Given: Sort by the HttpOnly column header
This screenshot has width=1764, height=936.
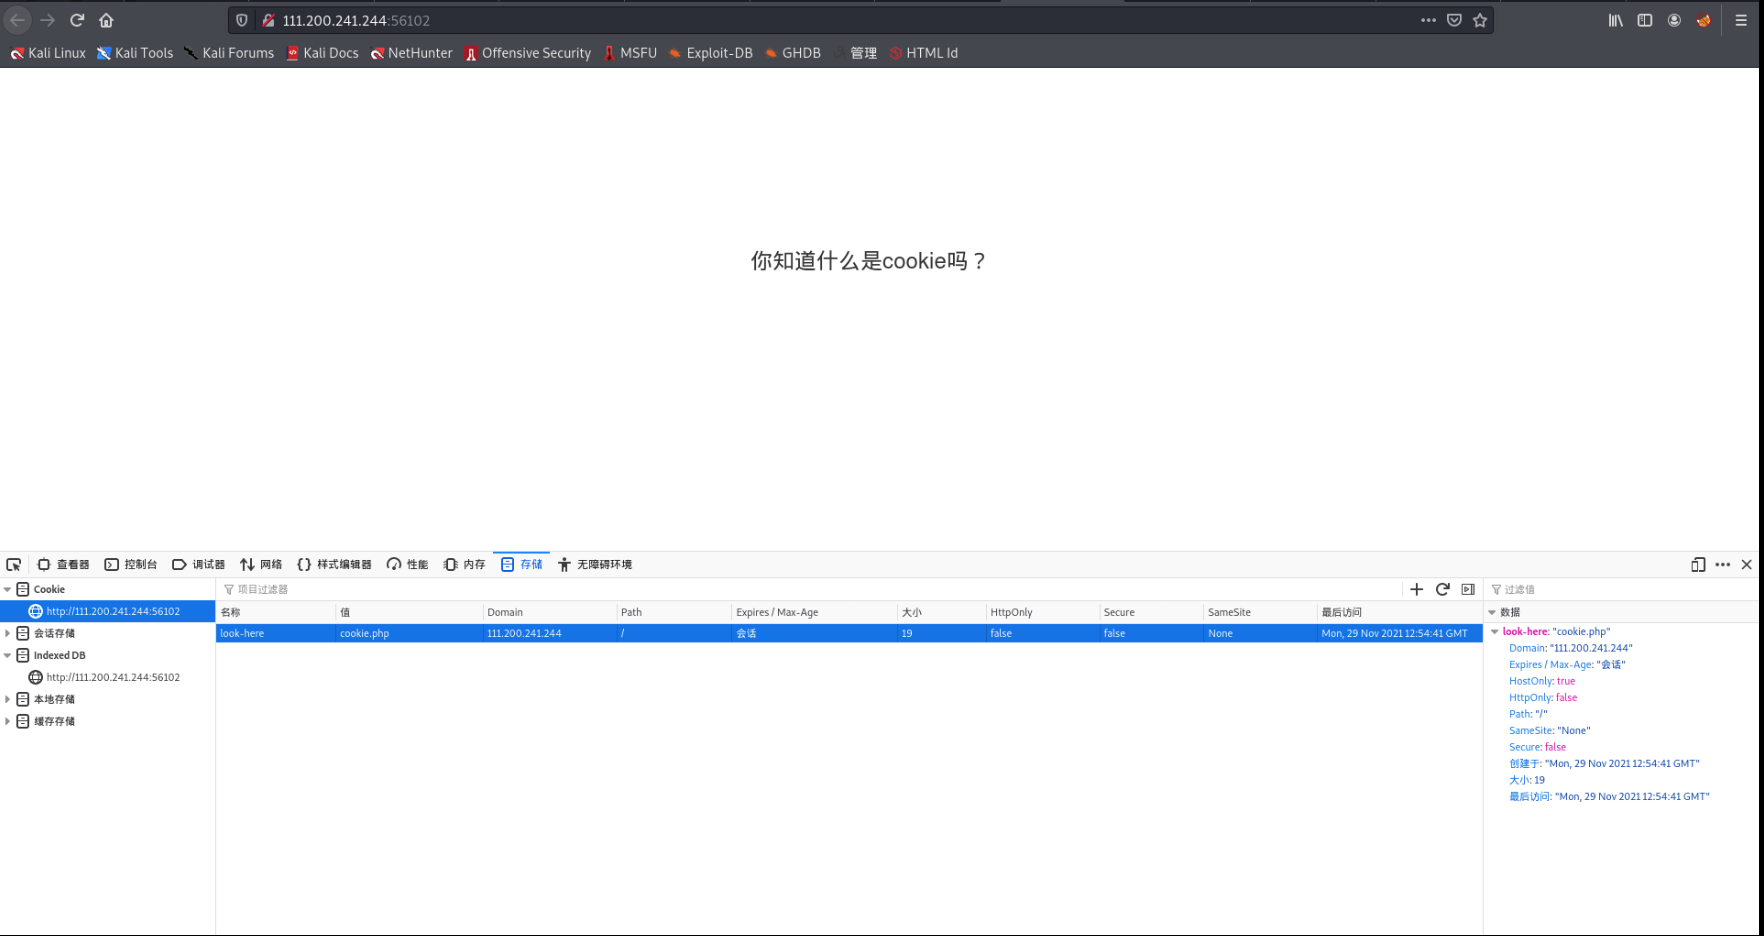Looking at the screenshot, I should (x=1041, y=612).
